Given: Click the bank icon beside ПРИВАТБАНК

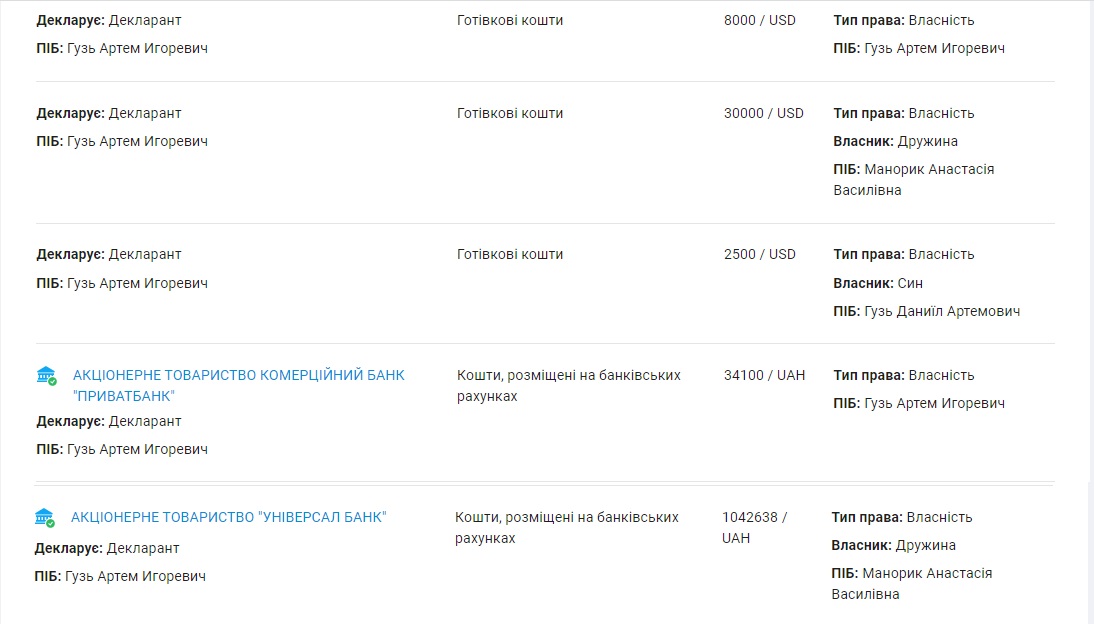Looking at the screenshot, I should tap(47, 376).
